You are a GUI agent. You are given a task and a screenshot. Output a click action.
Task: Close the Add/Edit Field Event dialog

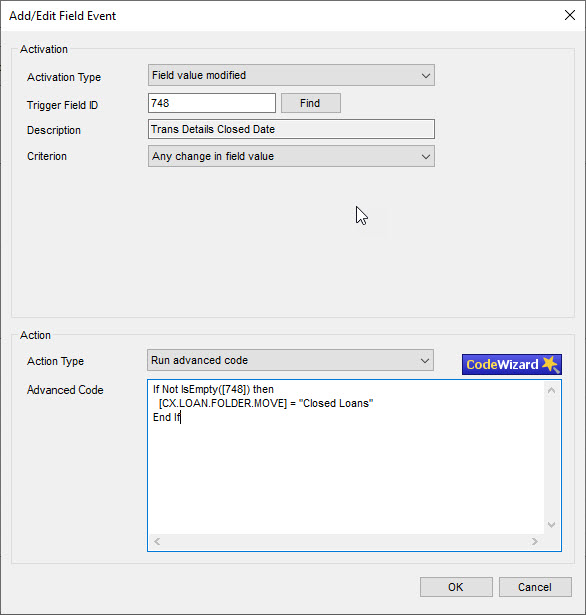click(570, 15)
